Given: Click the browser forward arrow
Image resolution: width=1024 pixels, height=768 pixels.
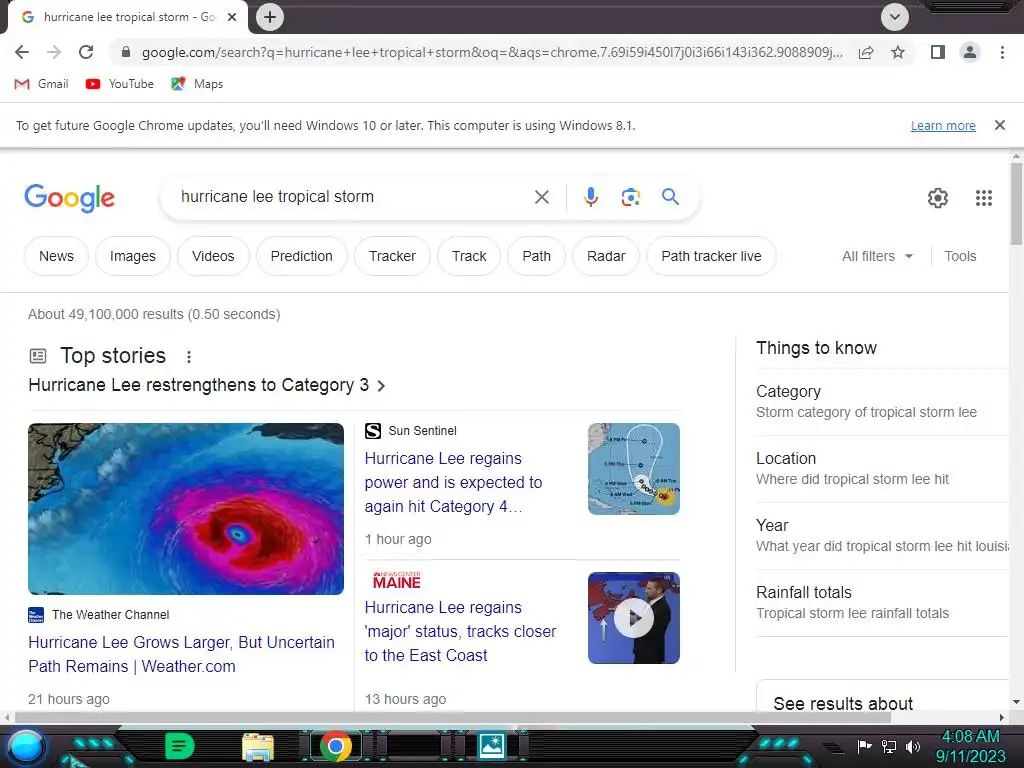Looking at the screenshot, I should point(54,52).
